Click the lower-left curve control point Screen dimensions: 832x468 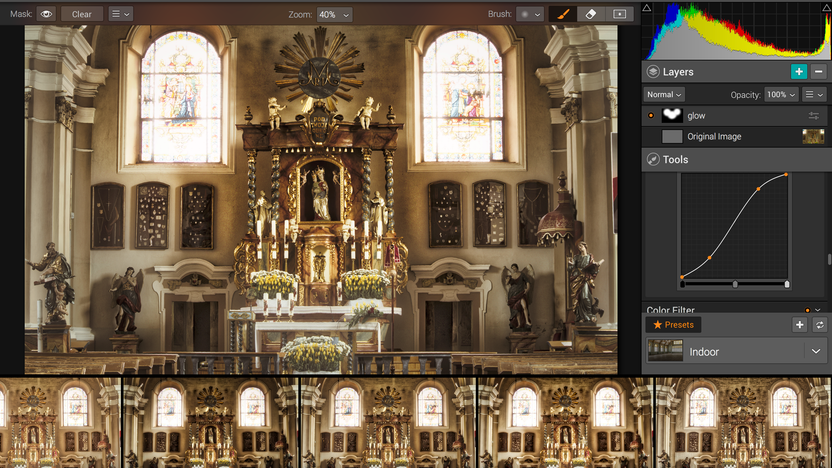(x=709, y=258)
